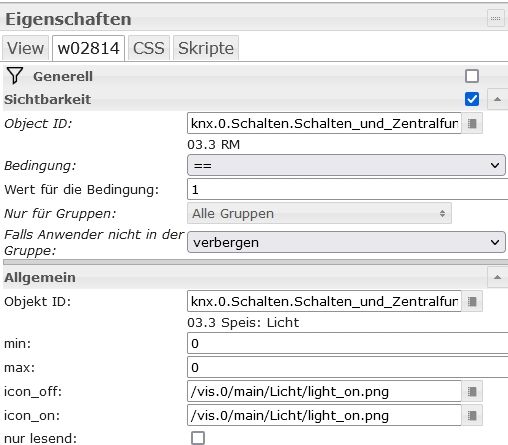
Task: Open object browser for Sichtbarkeit Object ID
Action: pos(472,124)
